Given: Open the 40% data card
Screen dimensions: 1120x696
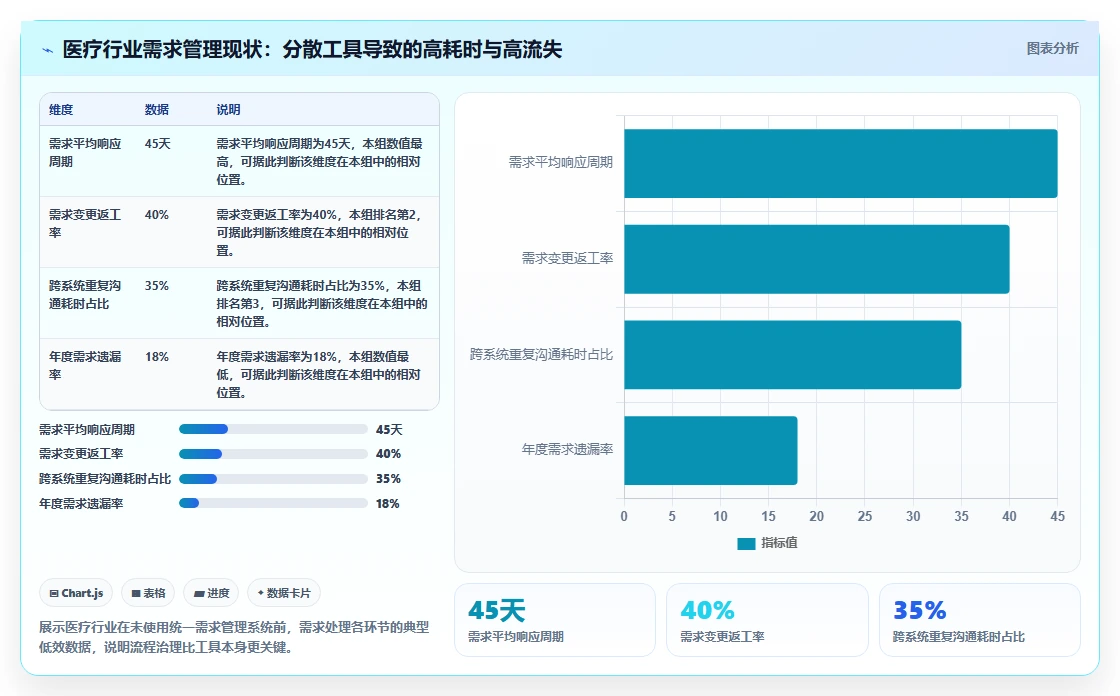Looking at the screenshot, I should (x=767, y=620).
